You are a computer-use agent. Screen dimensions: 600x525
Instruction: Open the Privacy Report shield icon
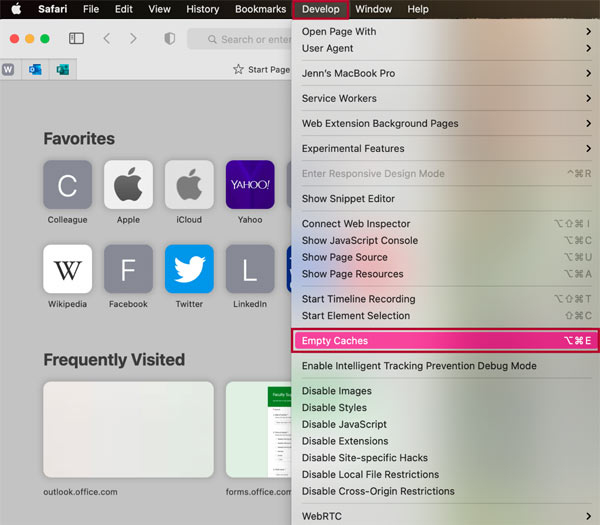pyautogui.click(x=170, y=38)
